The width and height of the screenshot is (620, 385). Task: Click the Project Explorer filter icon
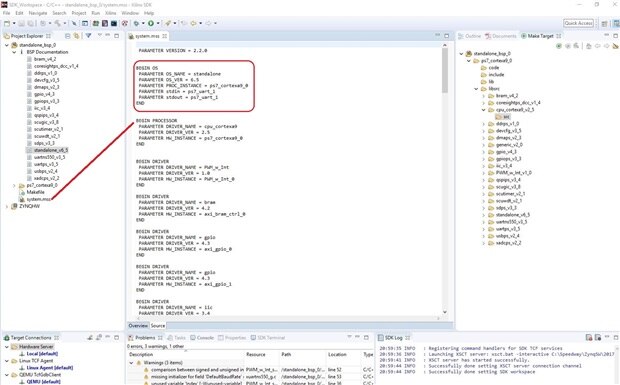(89, 36)
